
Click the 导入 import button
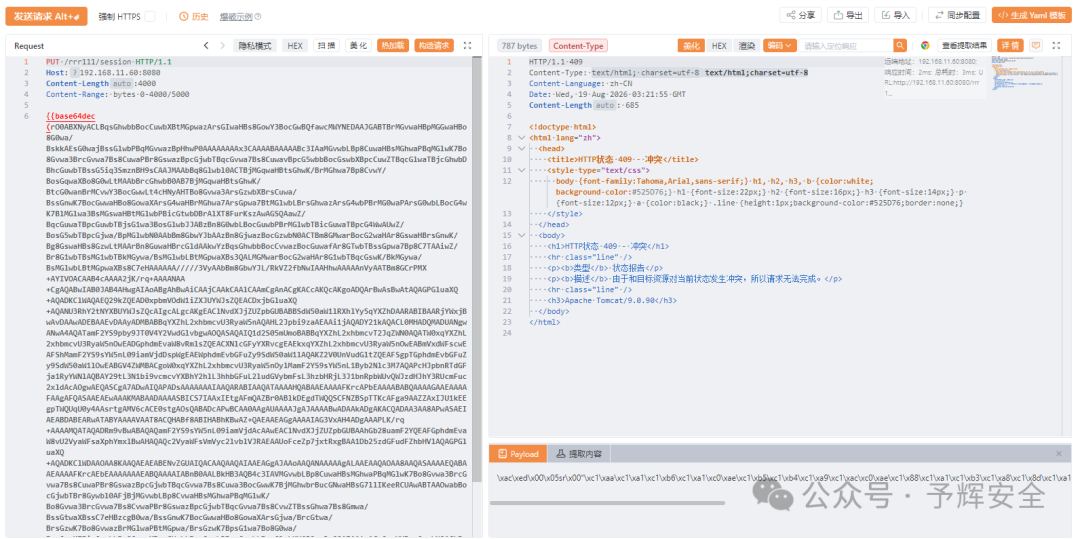coord(895,15)
